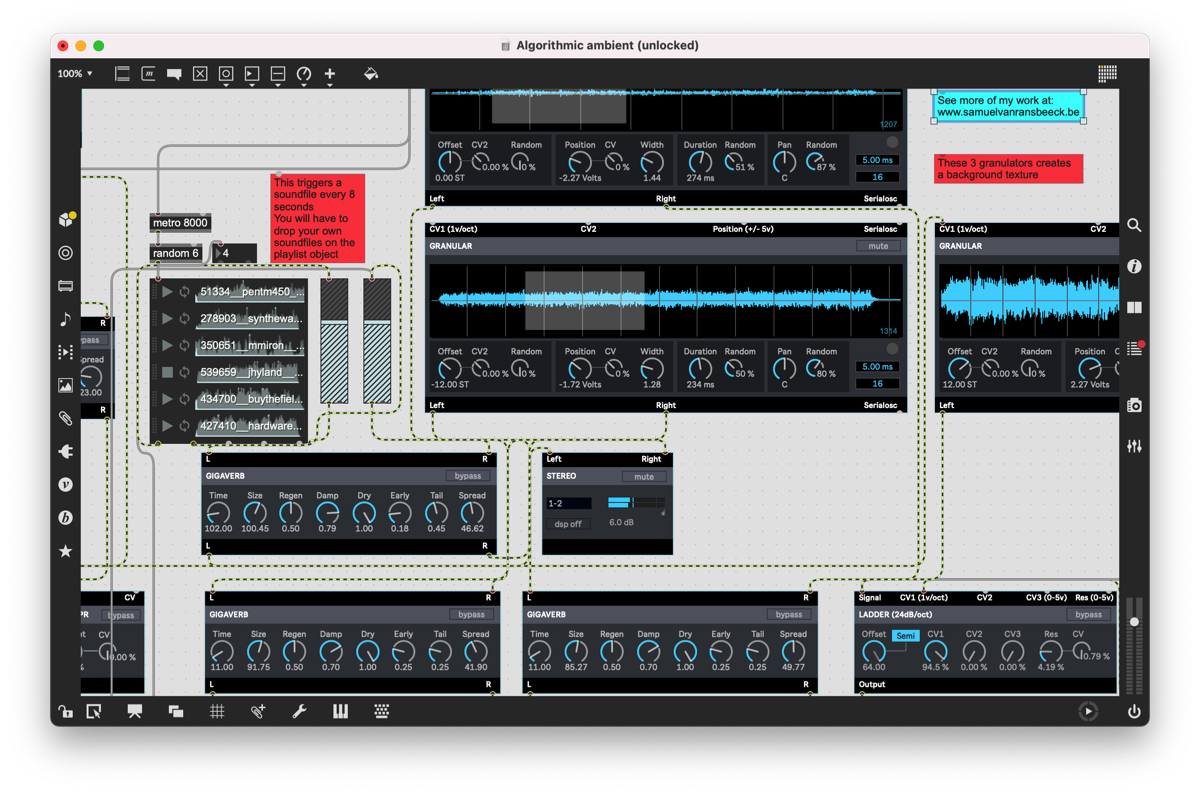Select the metro 8000 object
This screenshot has height=792, width=1200.
tap(181, 223)
